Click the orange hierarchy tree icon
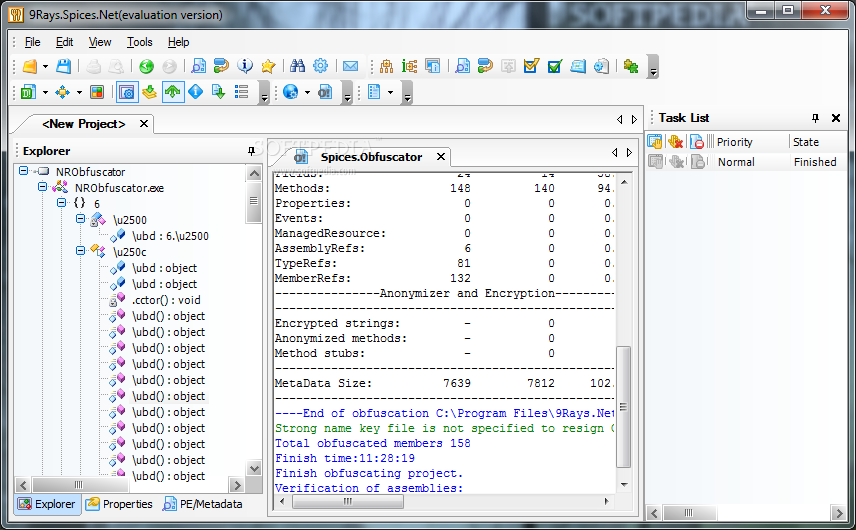The width and height of the screenshot is (856, 530). 386,67
